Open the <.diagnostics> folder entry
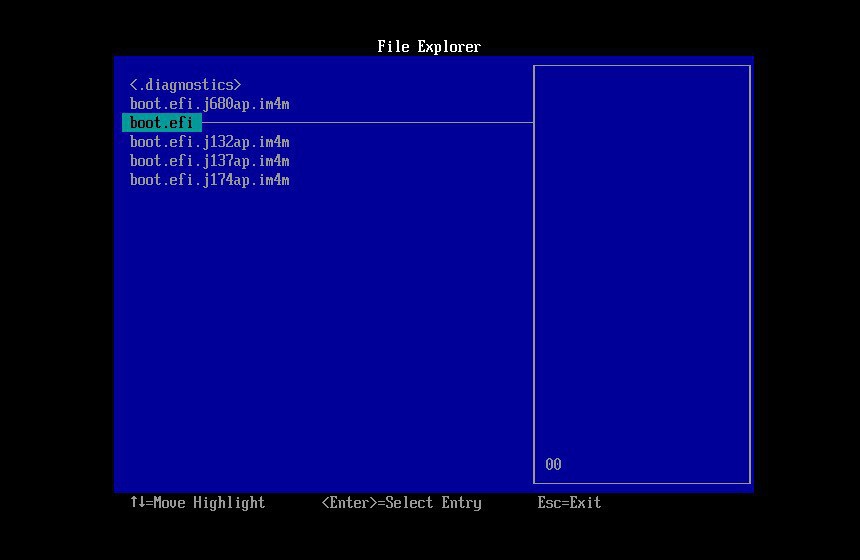Viewport: 860px width, 560px height. 185,85
